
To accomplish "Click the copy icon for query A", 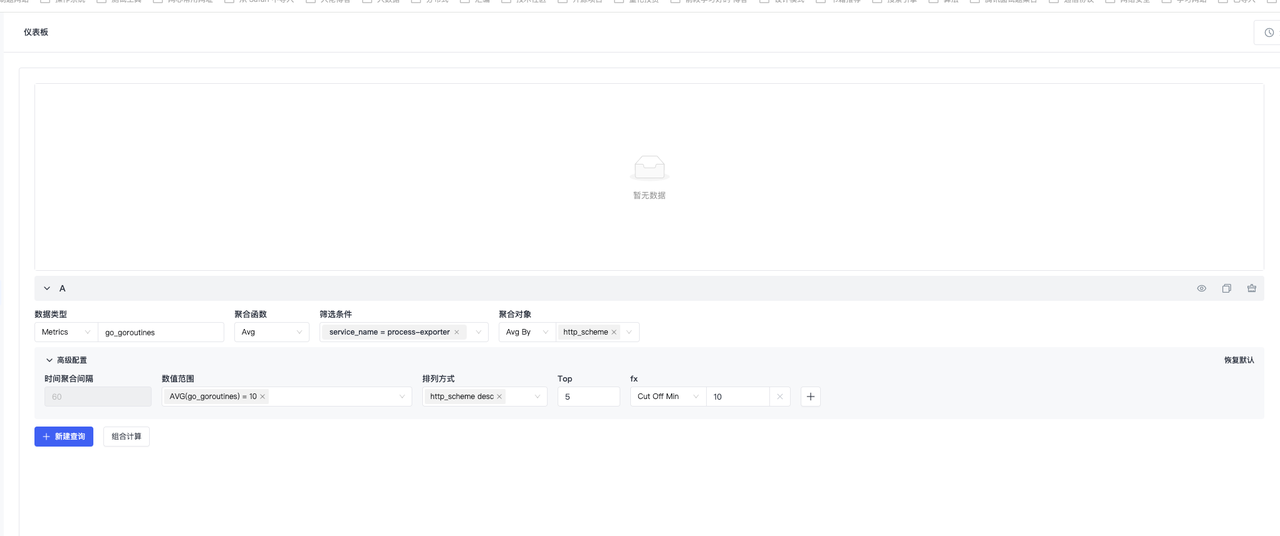I will pos(1226,288).
